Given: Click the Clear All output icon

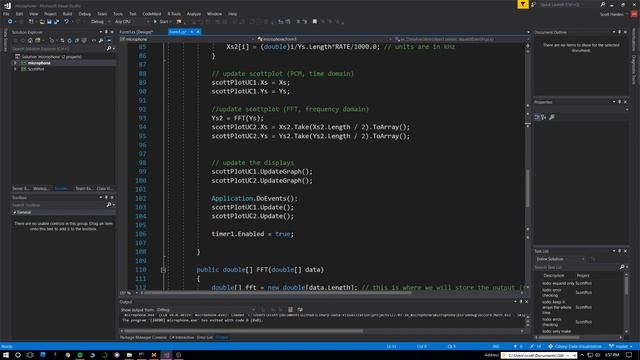Looking at the screenshot, I should (x=290, y=310).
